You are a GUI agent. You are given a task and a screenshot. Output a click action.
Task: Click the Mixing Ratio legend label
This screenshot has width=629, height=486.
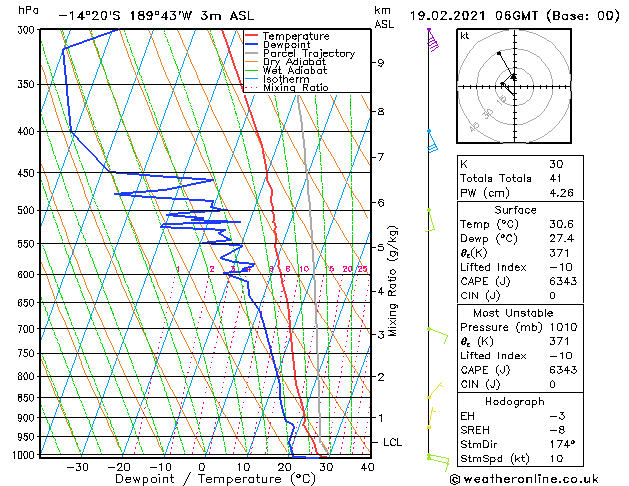(x=296, y=88)
